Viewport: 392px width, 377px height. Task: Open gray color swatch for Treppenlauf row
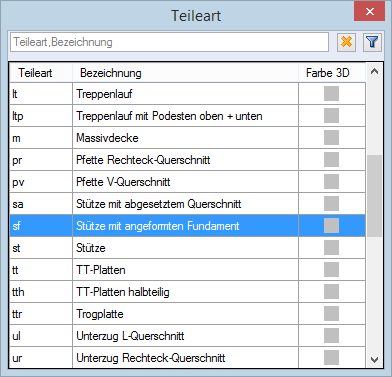(x=331, y=94)
